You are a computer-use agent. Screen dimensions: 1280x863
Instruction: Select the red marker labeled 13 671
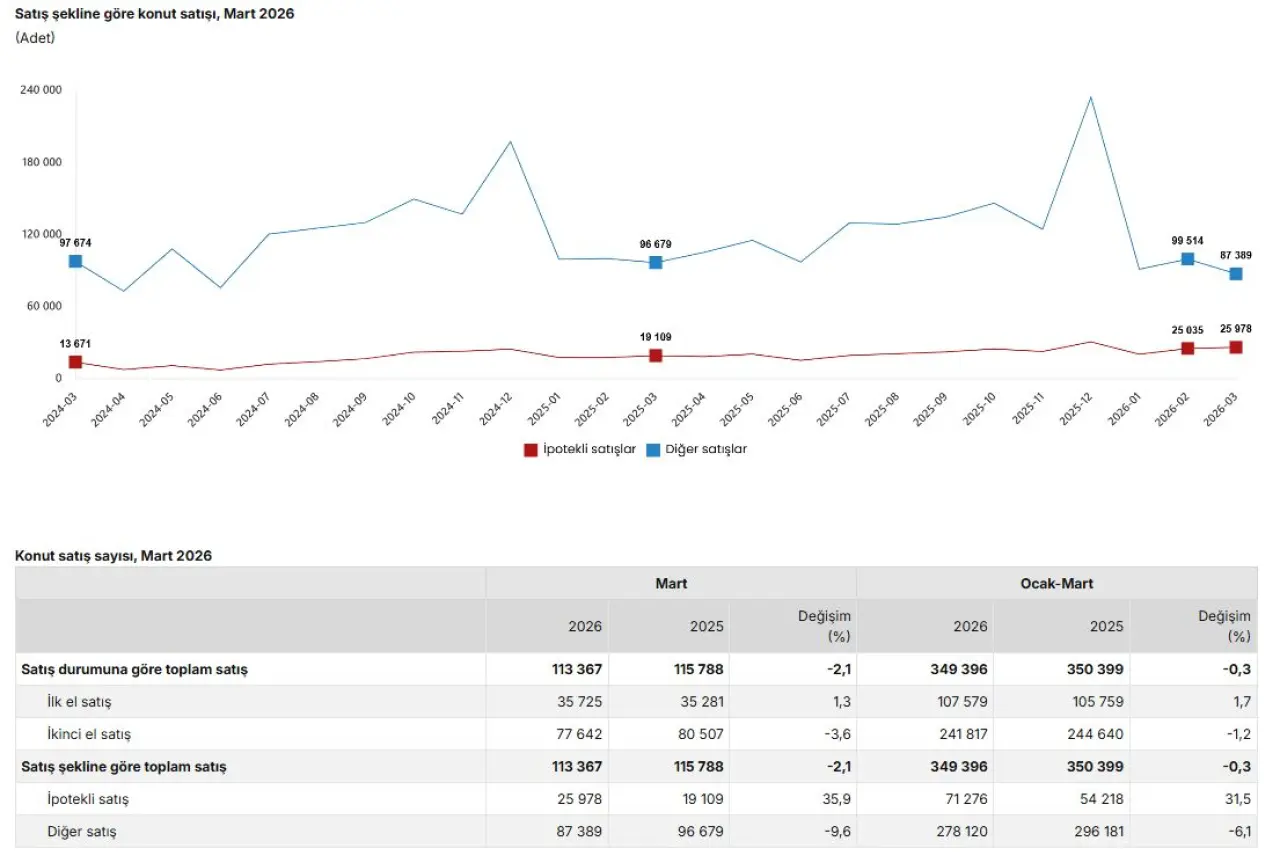75,362
